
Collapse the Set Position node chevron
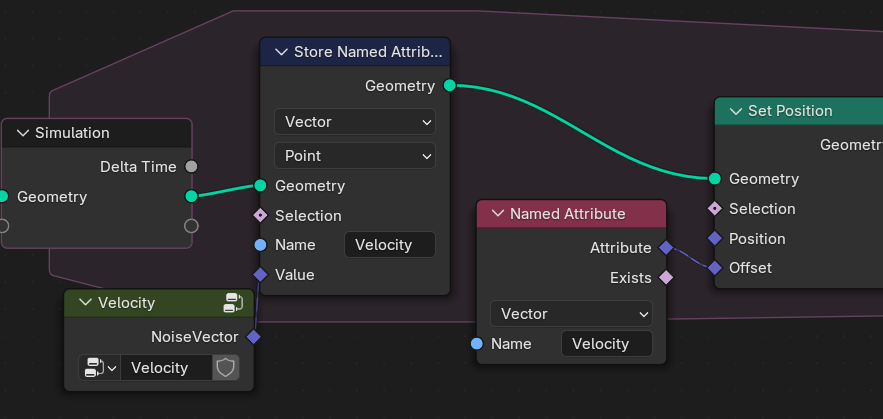(735, 112)
